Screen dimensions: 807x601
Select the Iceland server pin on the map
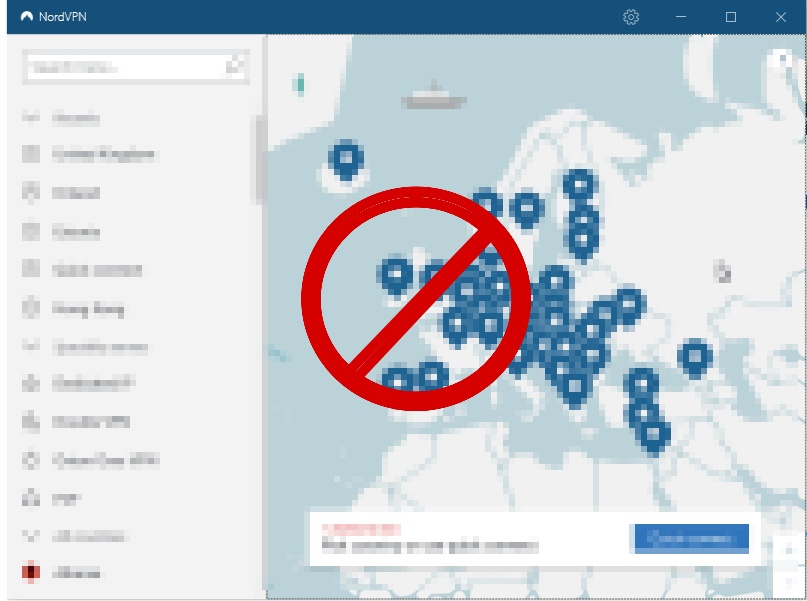point(345,158)
